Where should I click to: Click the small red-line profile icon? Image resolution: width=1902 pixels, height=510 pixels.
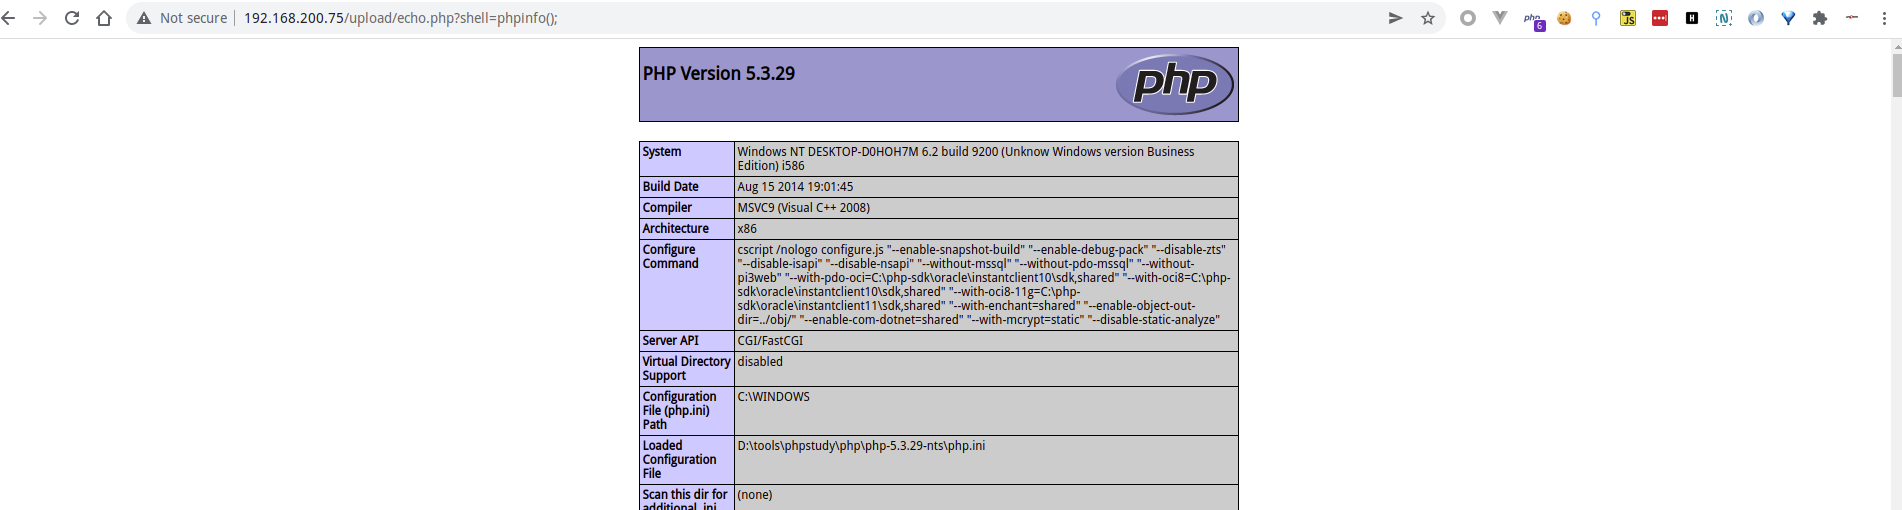[x=1852, y=18]
